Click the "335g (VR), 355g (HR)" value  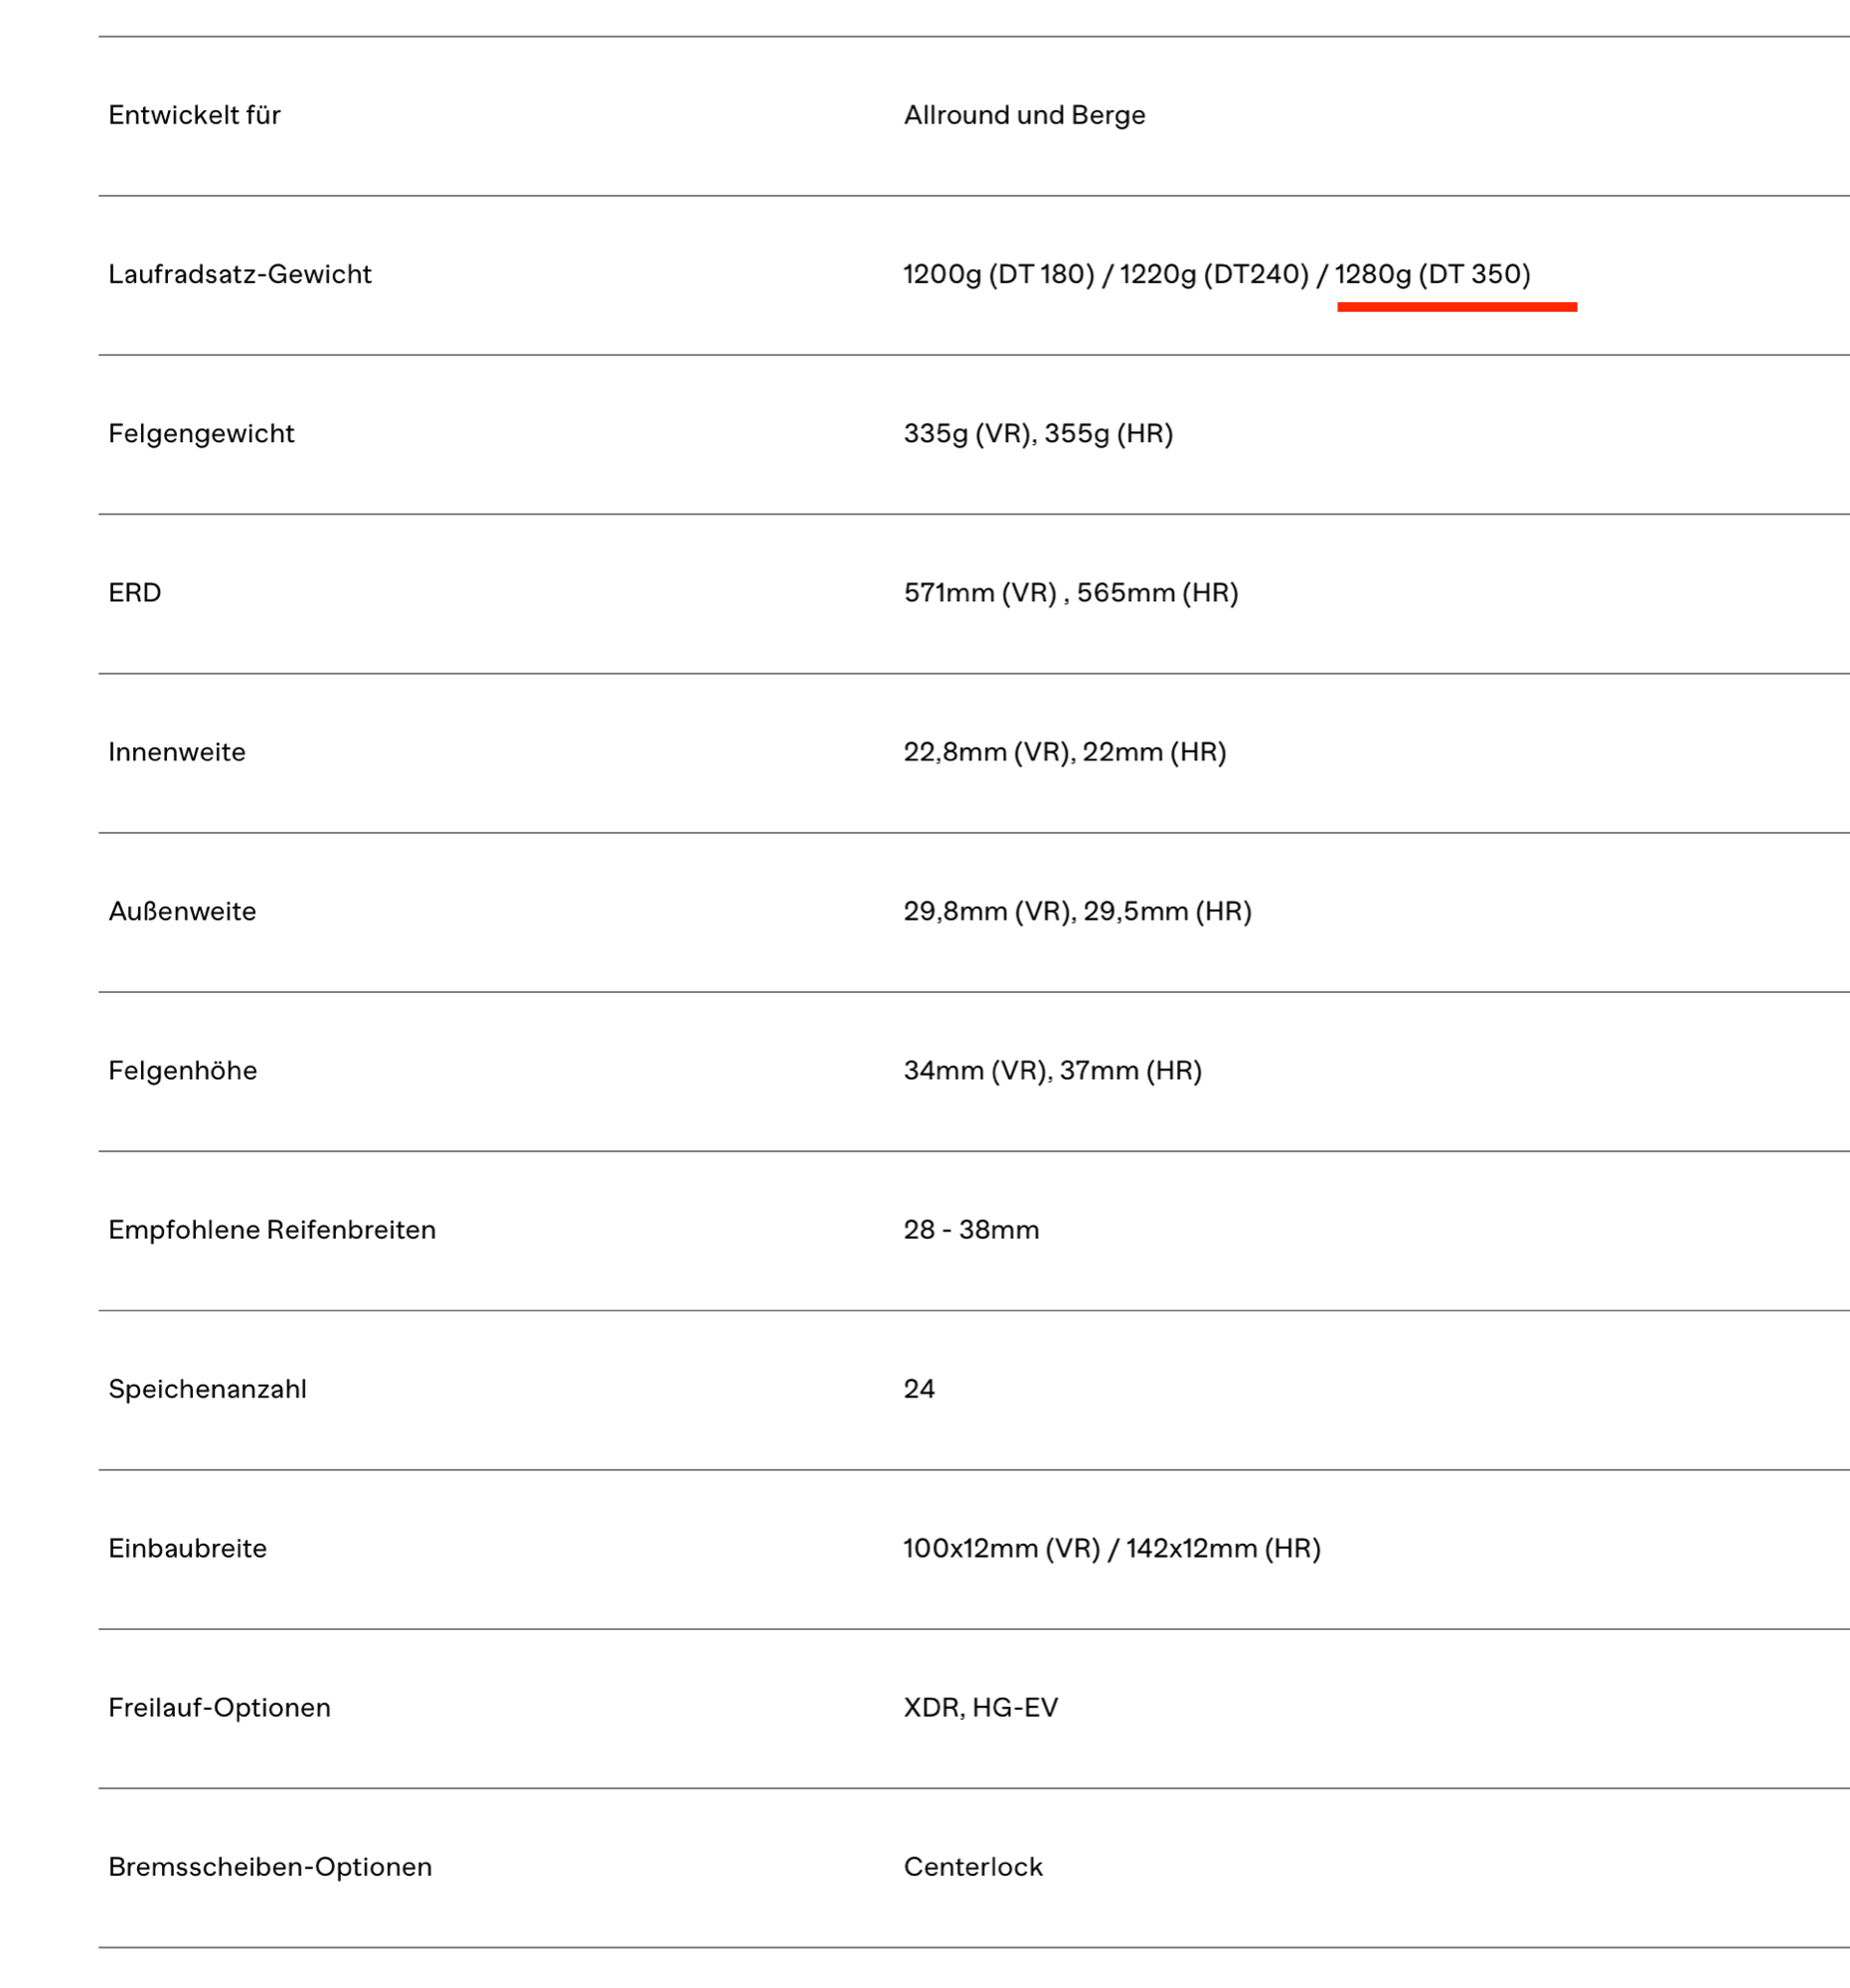(1038, 433)
